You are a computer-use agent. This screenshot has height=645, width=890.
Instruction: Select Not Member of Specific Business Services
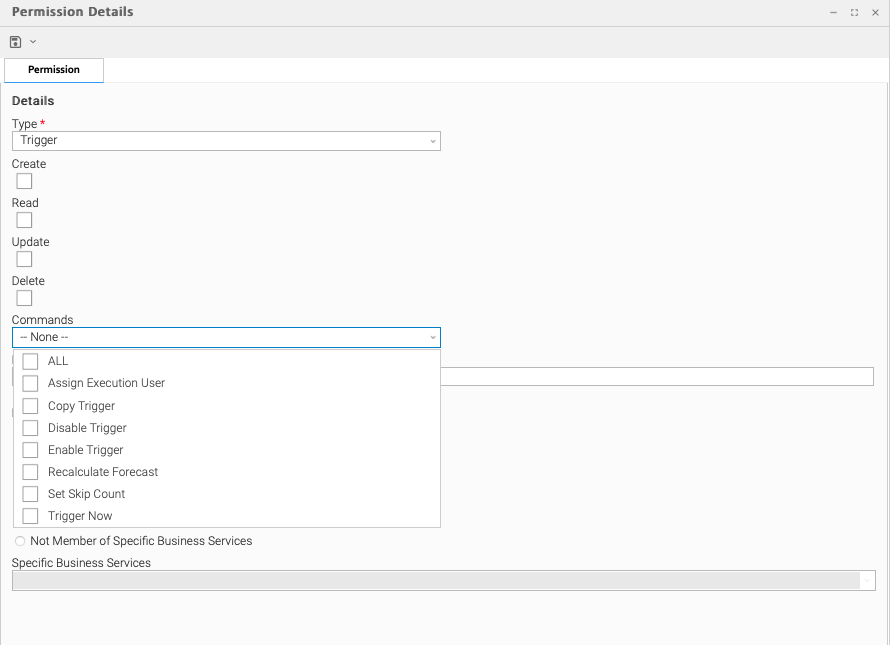[20, 541]
